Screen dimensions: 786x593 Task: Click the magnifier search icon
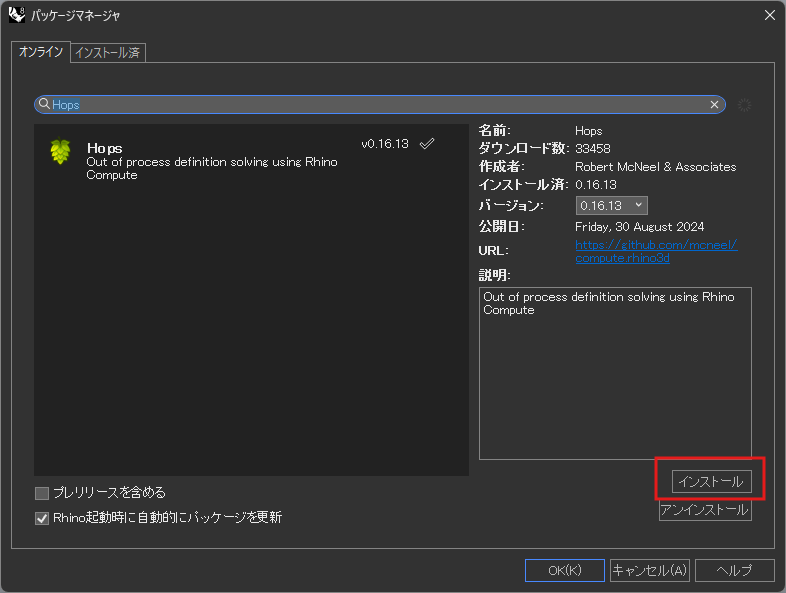coord(45,104)
